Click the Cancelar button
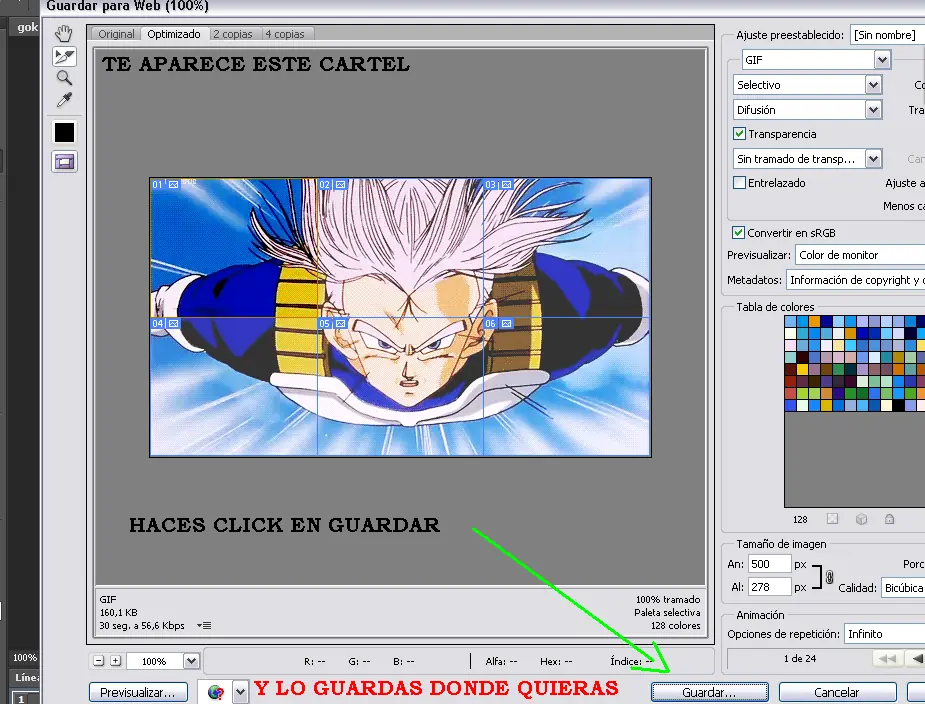925x704 pixels. pos(837,692)
